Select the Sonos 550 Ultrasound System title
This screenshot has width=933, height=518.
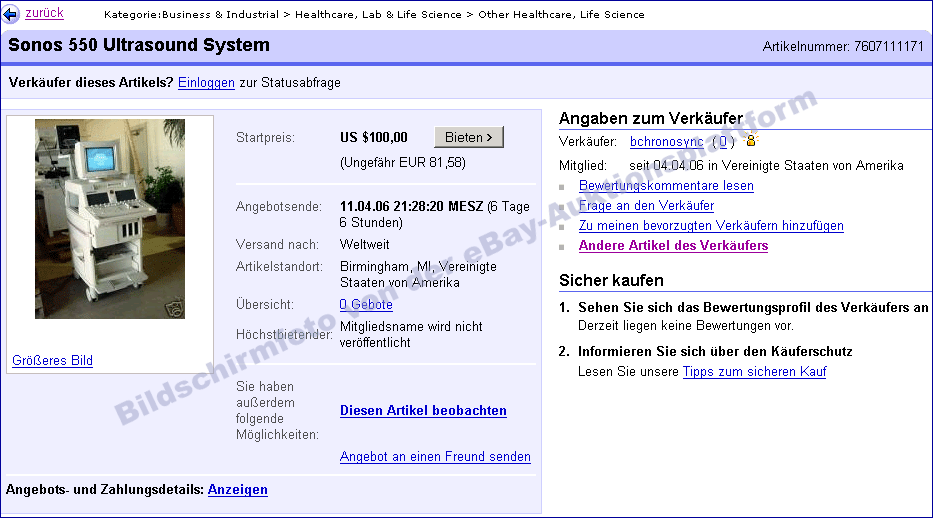pyautogui.click(x=139, y=45)
